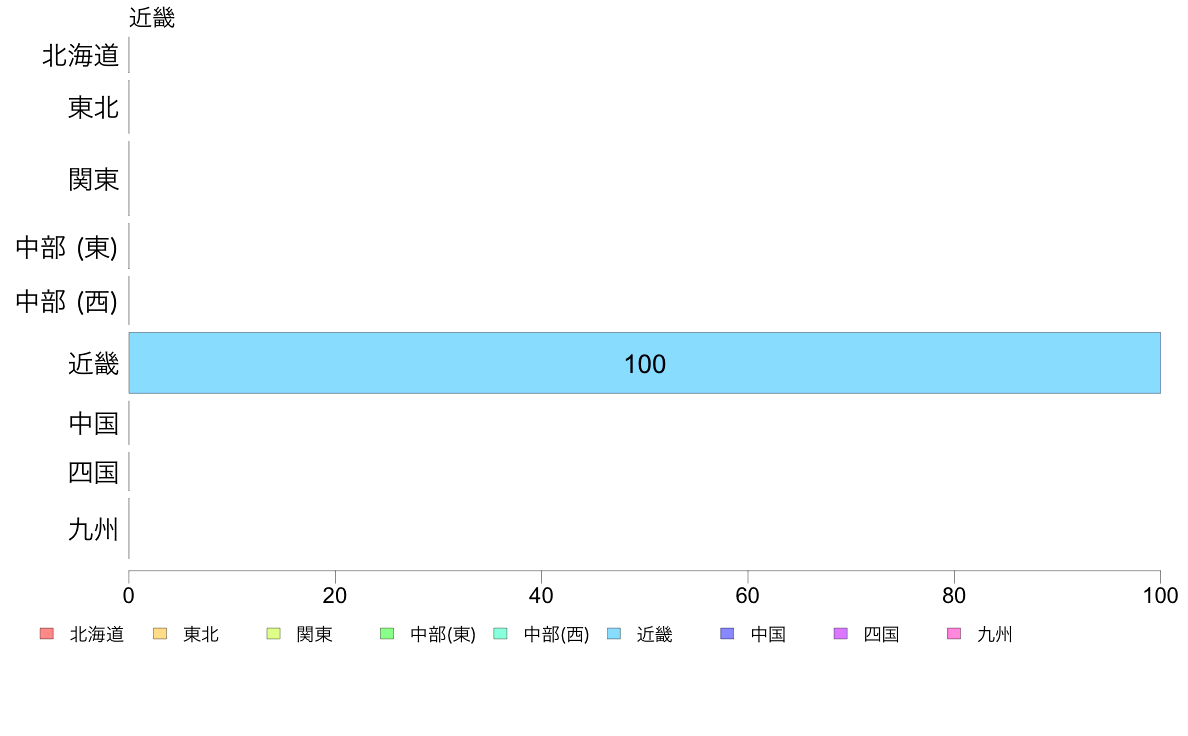Click the 東北 y-axis label
The image size is (1188, 736).
[x=93, y=108]
